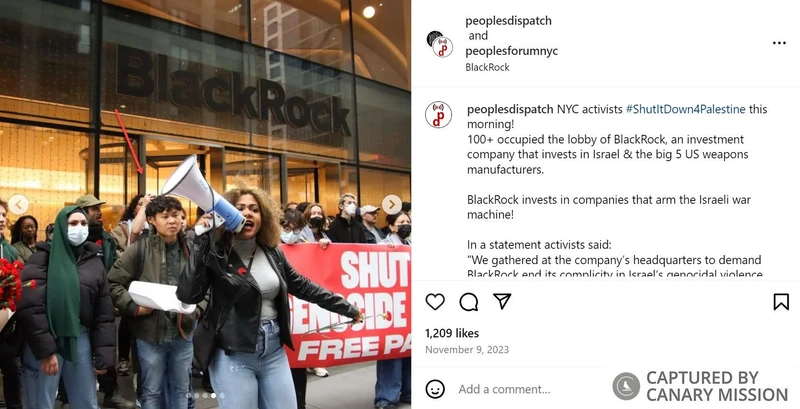Open emoji picker smiley icon
The image size is (800, 409).
click(x=435, y=389)
